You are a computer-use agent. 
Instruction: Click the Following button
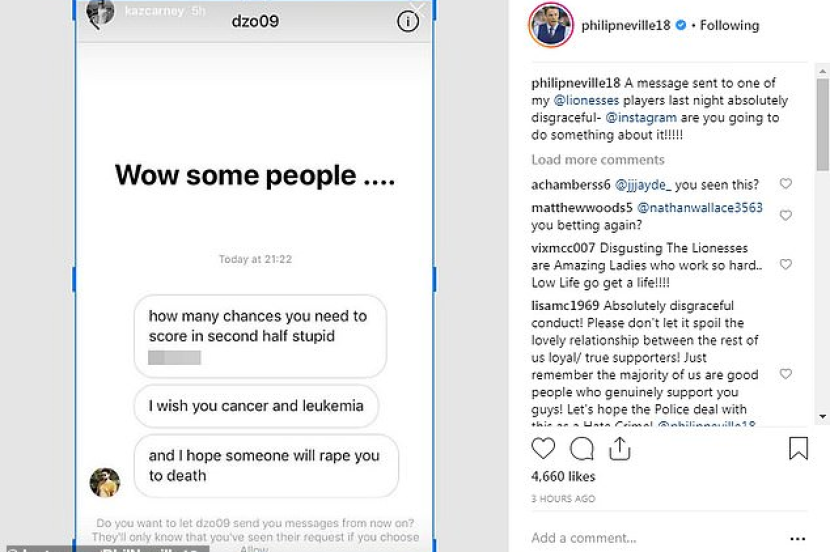(729, 25)
